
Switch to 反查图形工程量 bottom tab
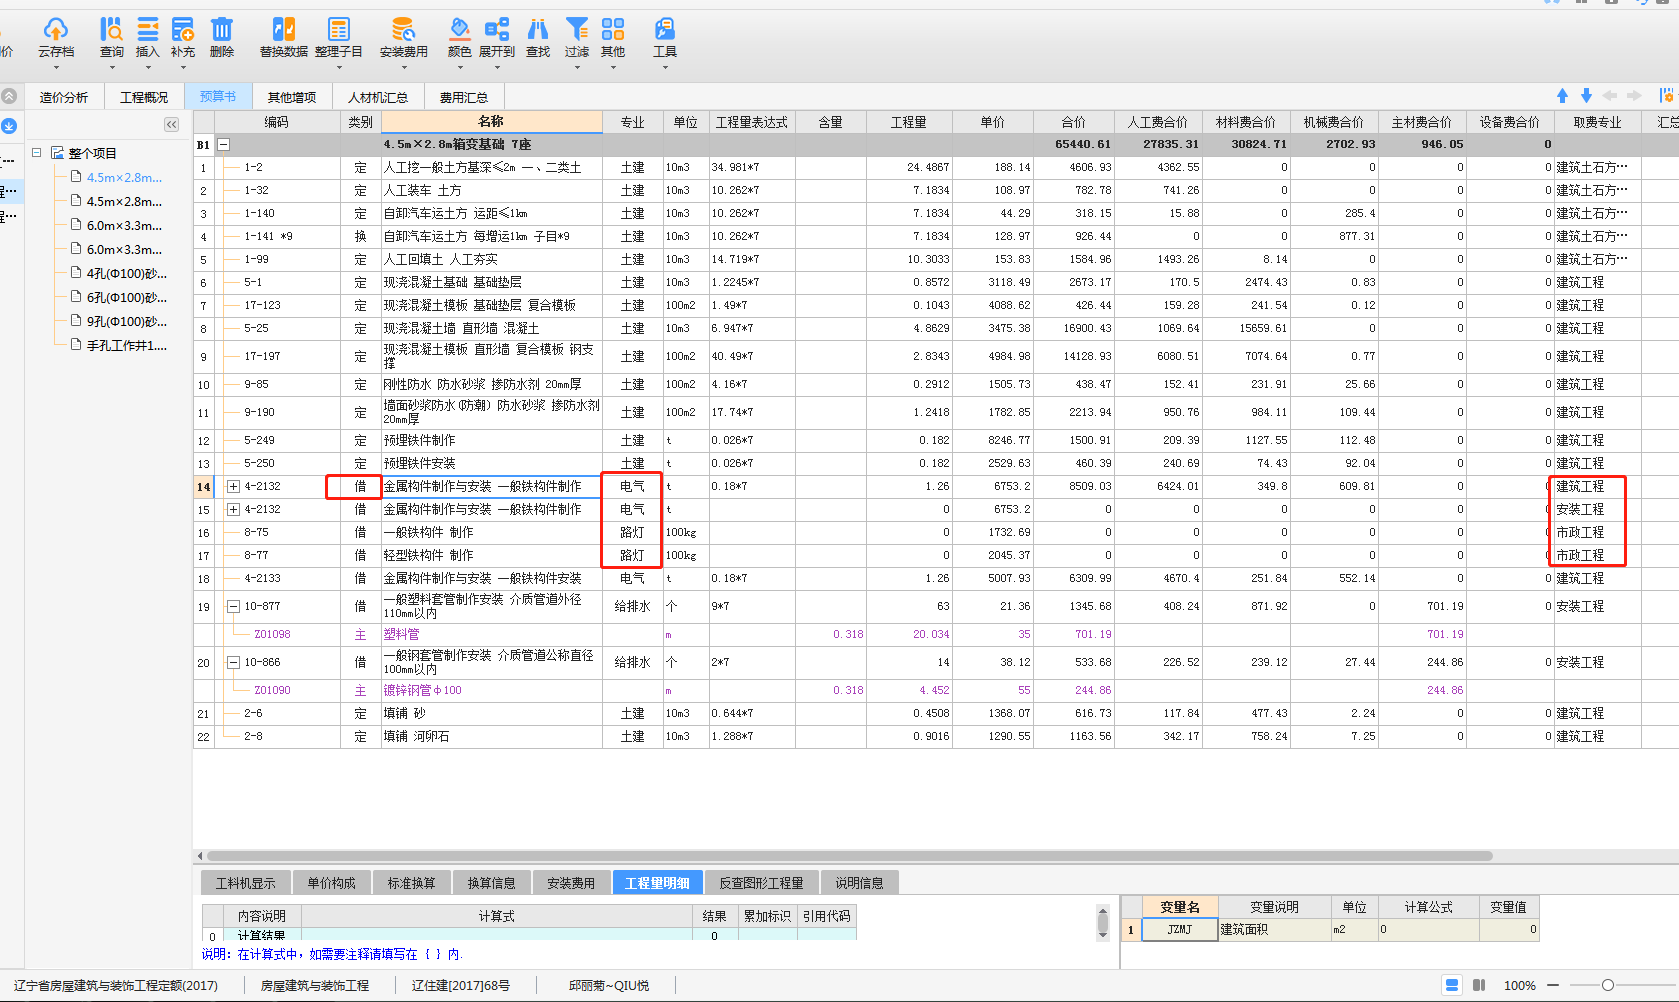coord(762,883)
